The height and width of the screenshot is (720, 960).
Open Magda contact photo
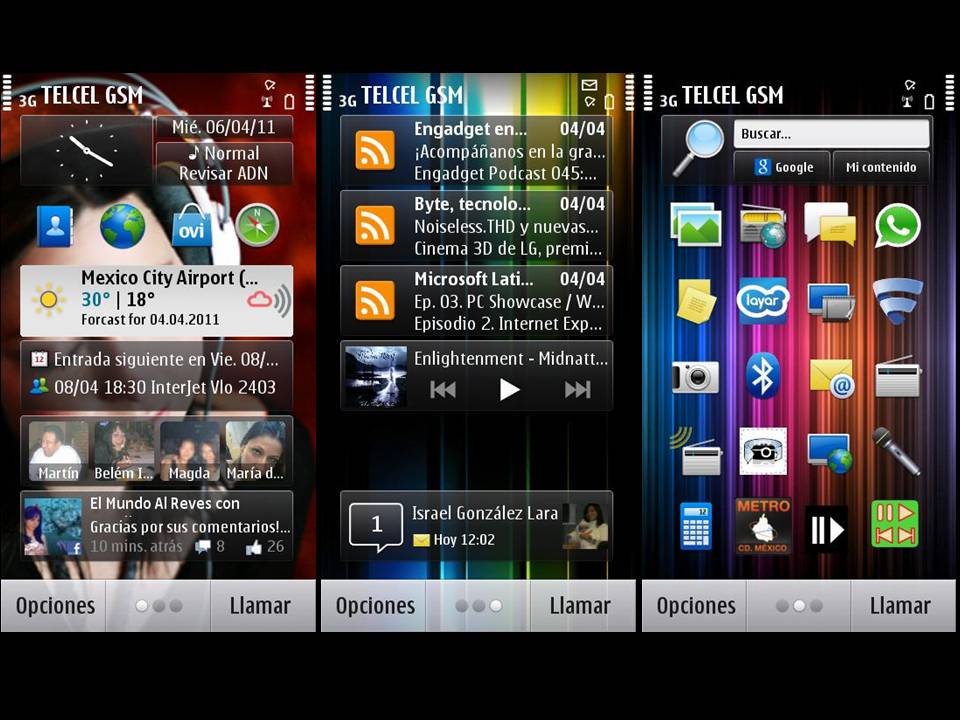pos(189,451)
